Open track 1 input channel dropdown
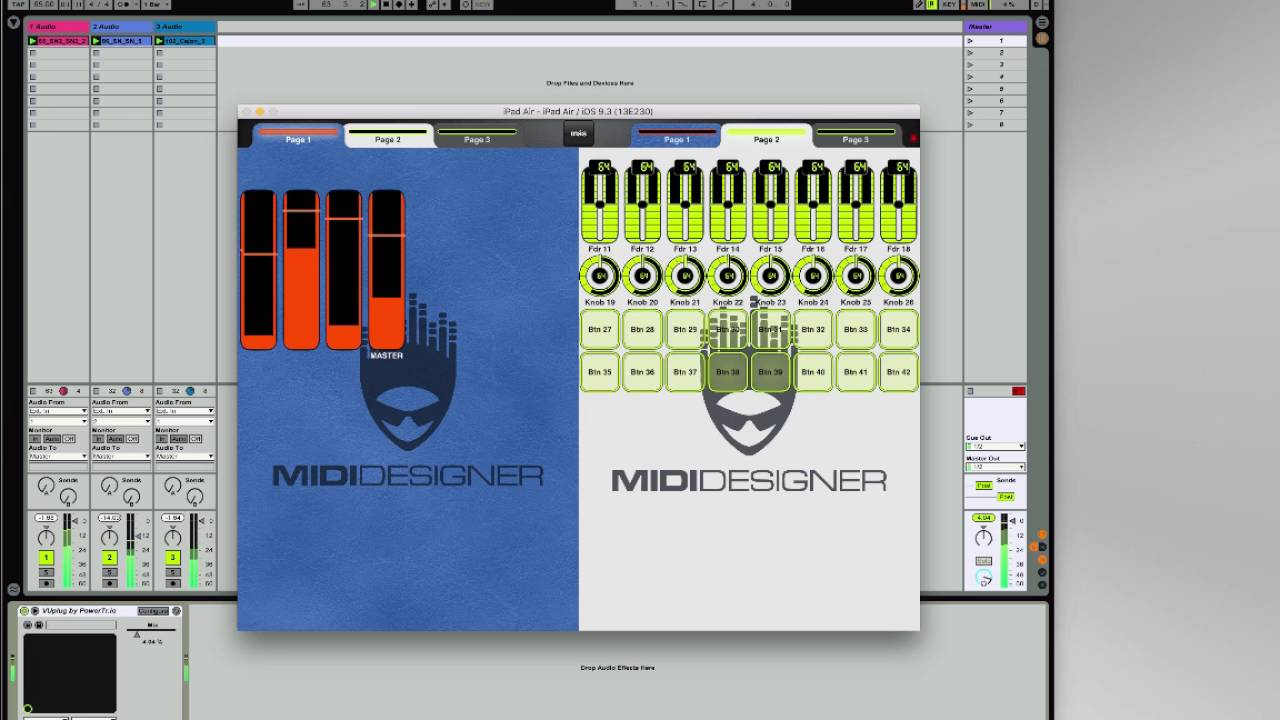 (x=58, y=420)
